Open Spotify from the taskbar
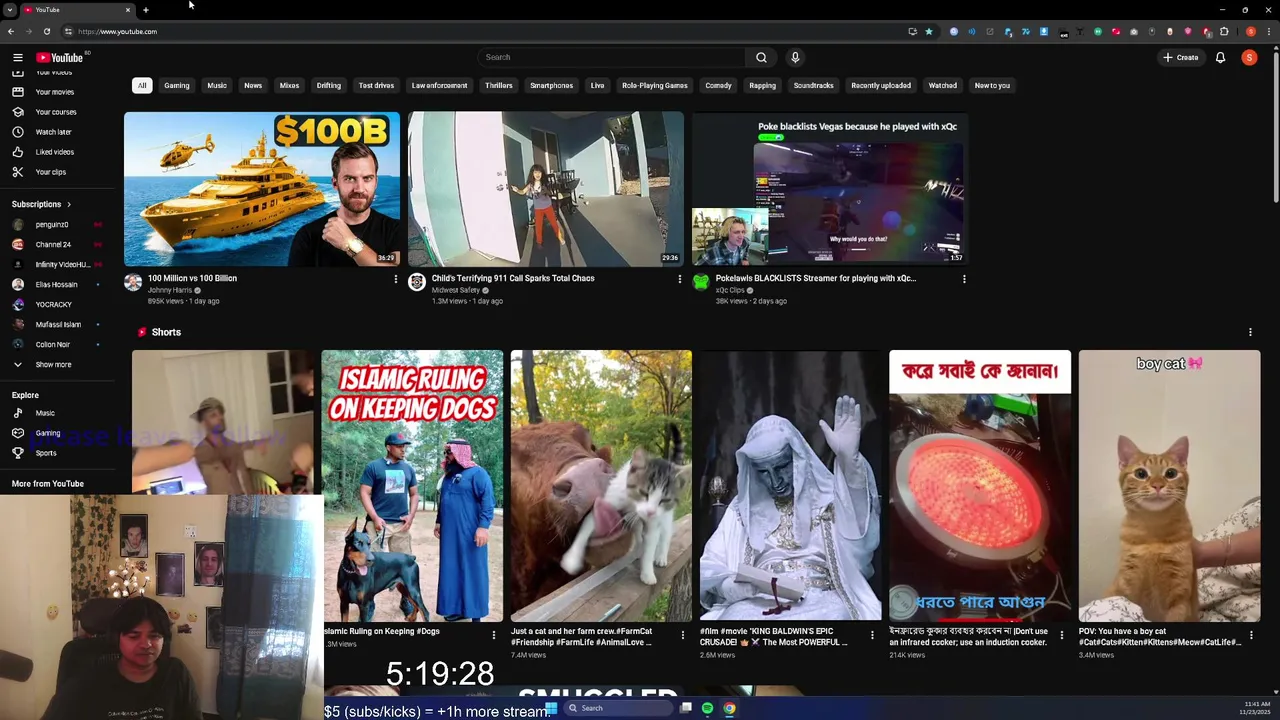This screenshot has width=1280, height=720. click(x=707, y=708)
